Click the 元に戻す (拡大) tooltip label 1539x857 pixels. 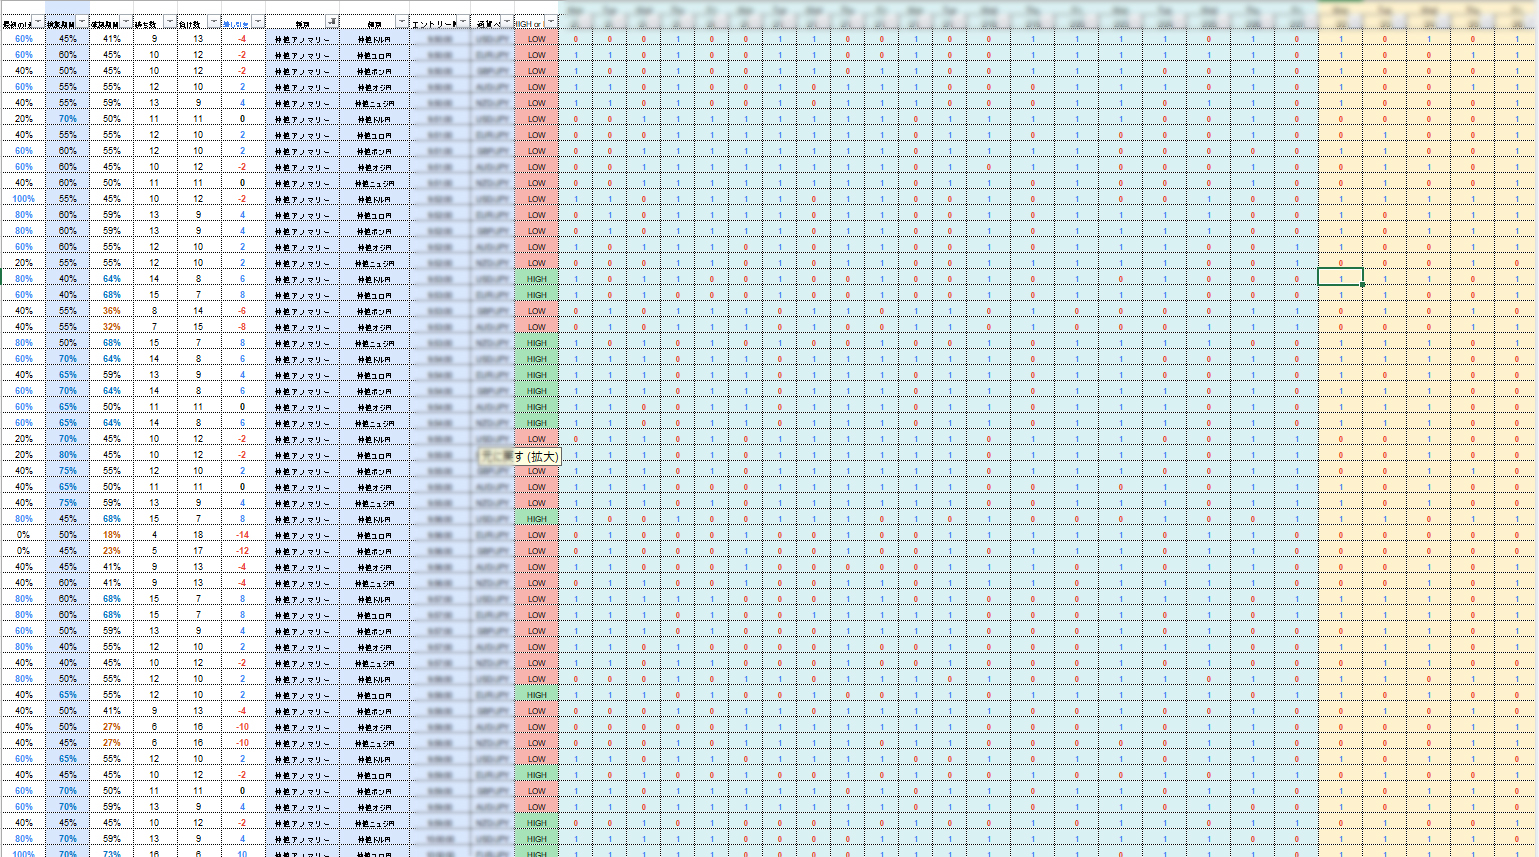[519, 456]
